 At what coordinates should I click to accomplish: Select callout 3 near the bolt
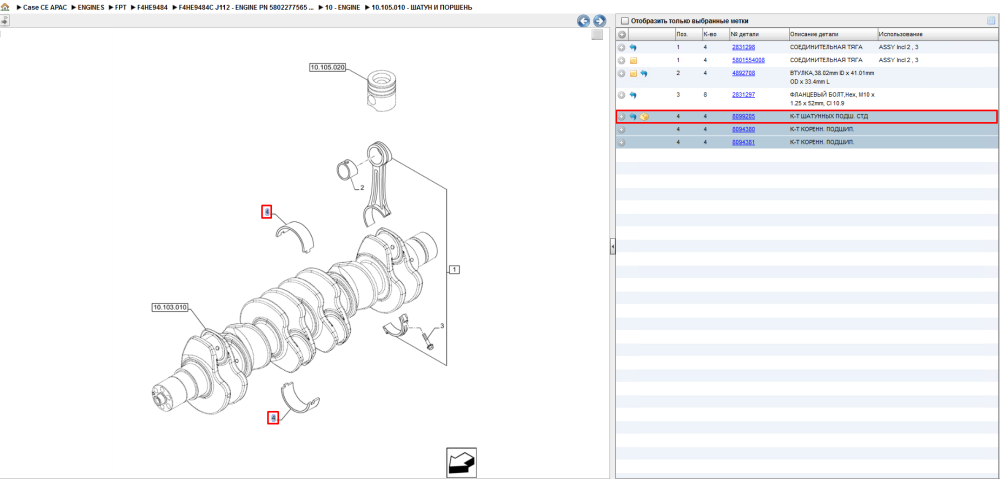[x=442, y=326]
